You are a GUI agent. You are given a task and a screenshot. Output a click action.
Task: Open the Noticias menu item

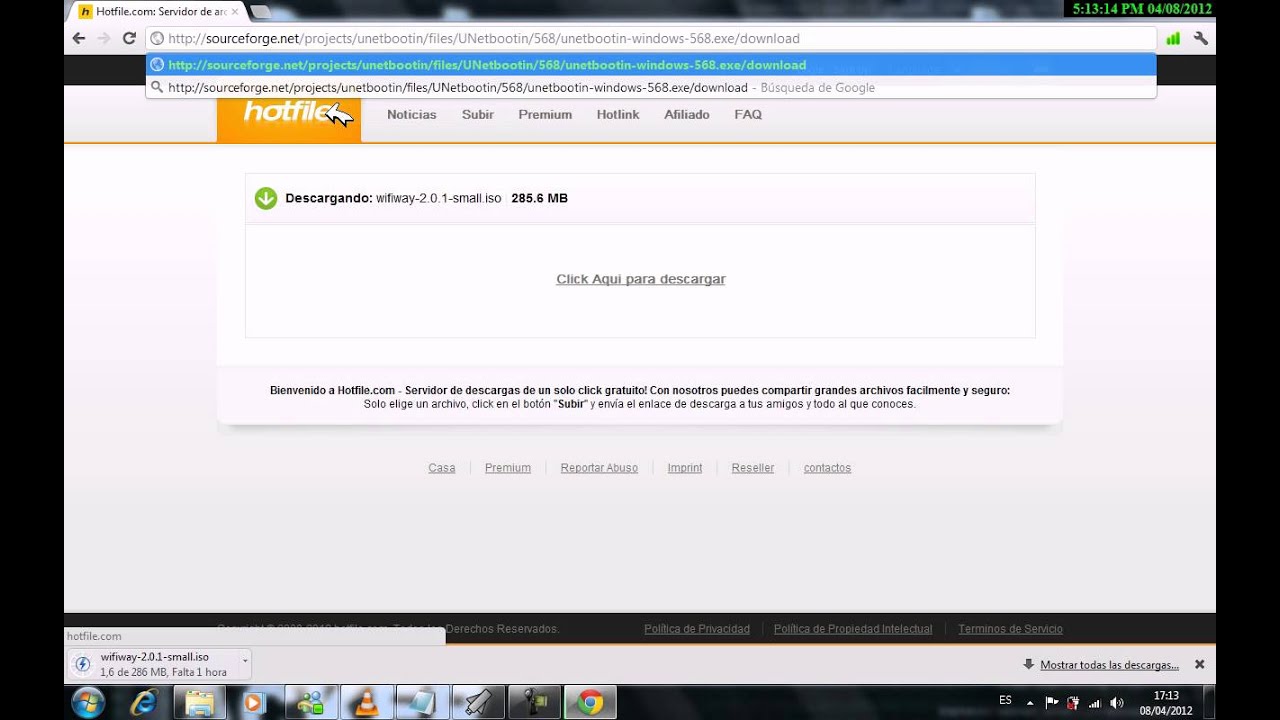[x=412, y=114]
